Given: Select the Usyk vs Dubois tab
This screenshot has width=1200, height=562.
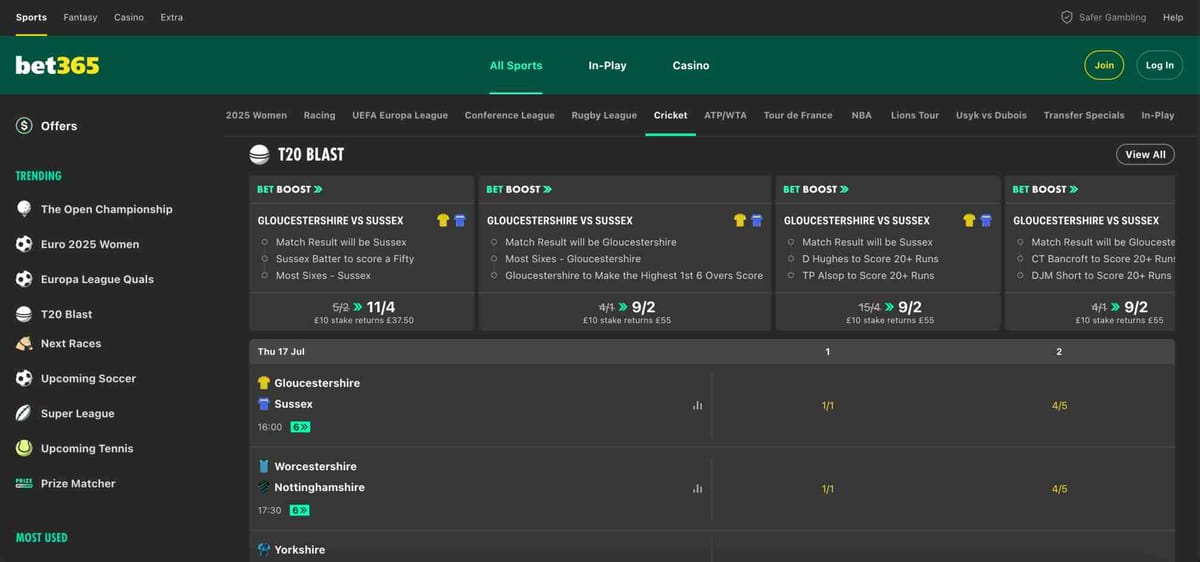Looking at the screenshot, I should [x=991, y=115].
